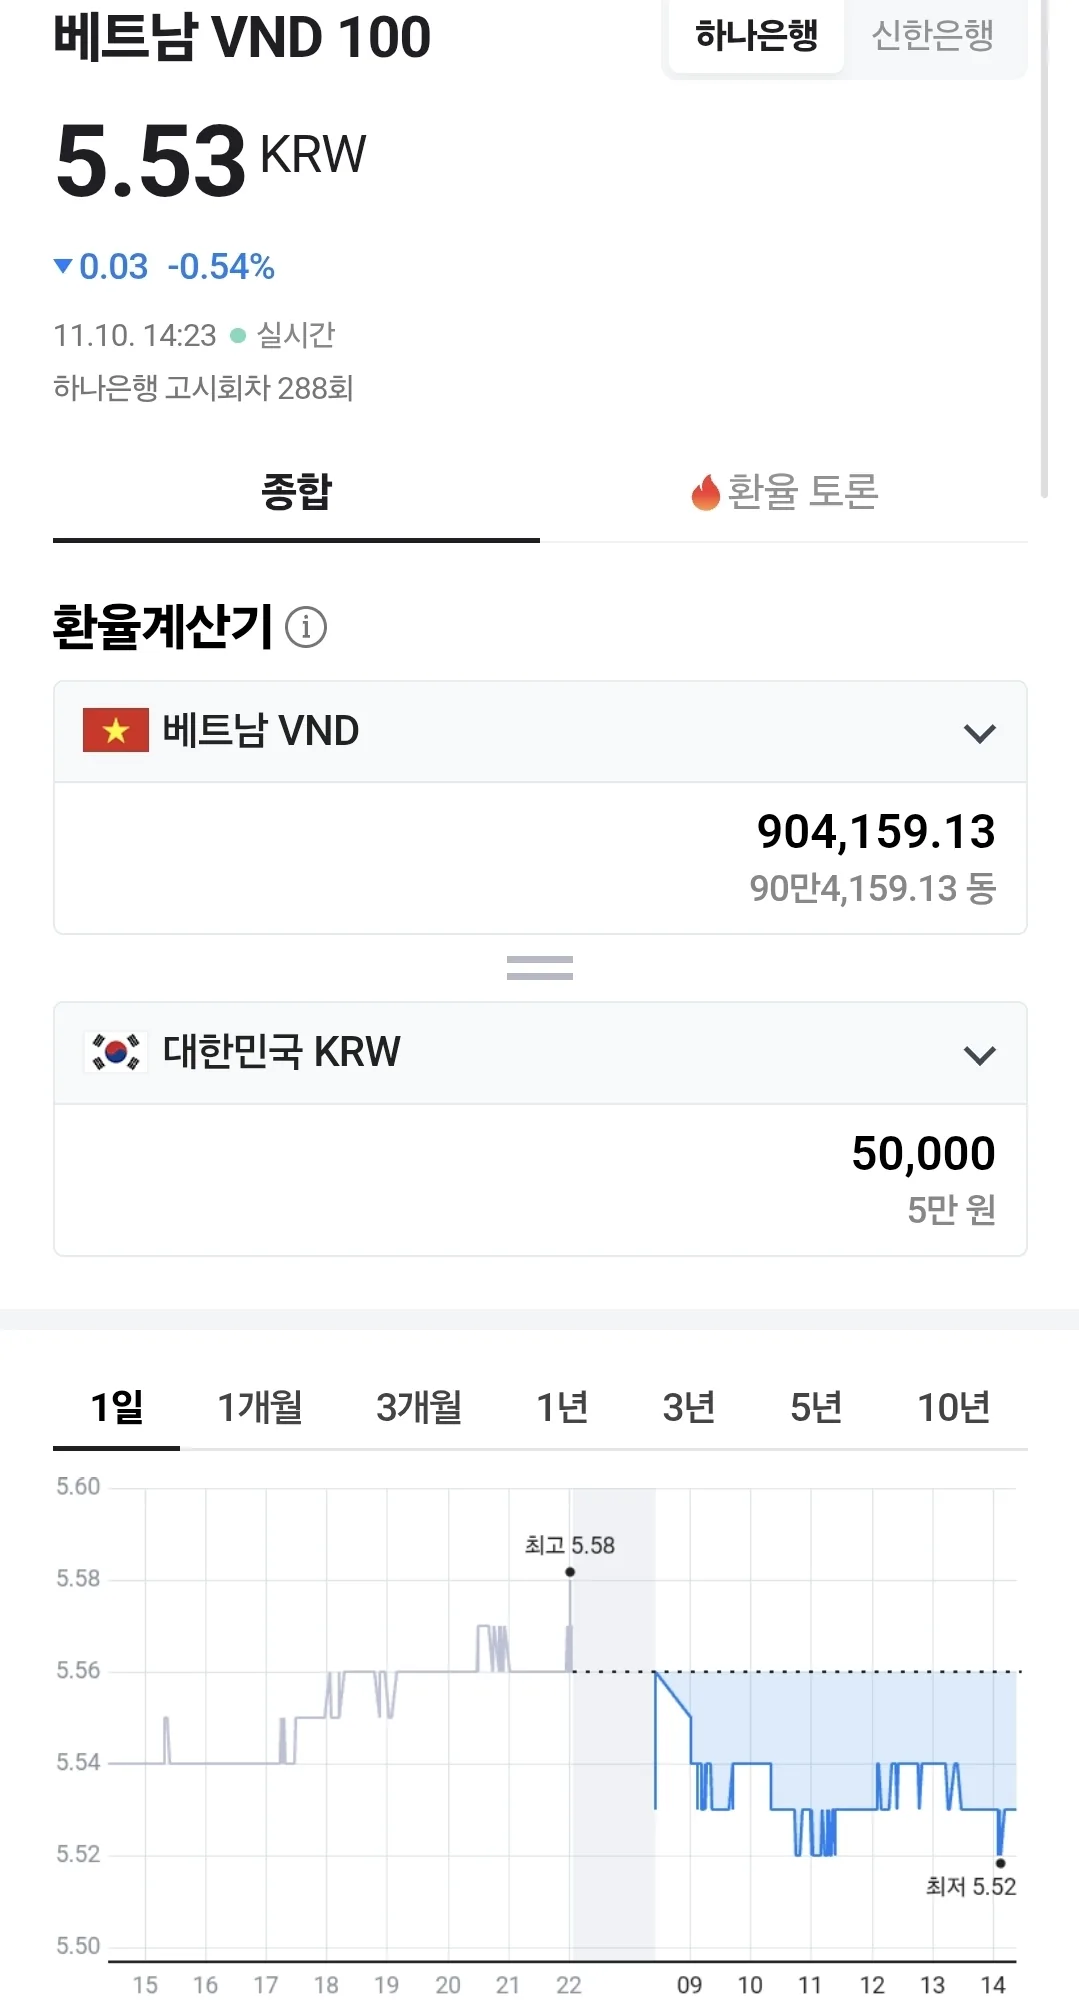
Task: Tap the blue down-triangle change indicator
Action: click(x=63, y=266)
